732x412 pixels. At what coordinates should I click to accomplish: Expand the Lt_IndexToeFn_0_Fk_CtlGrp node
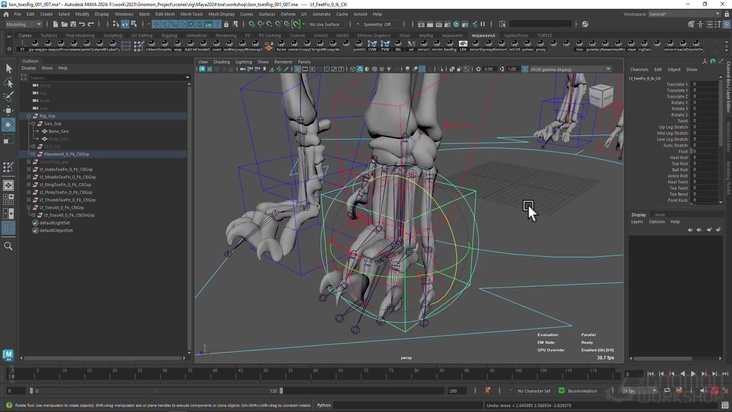28,169
